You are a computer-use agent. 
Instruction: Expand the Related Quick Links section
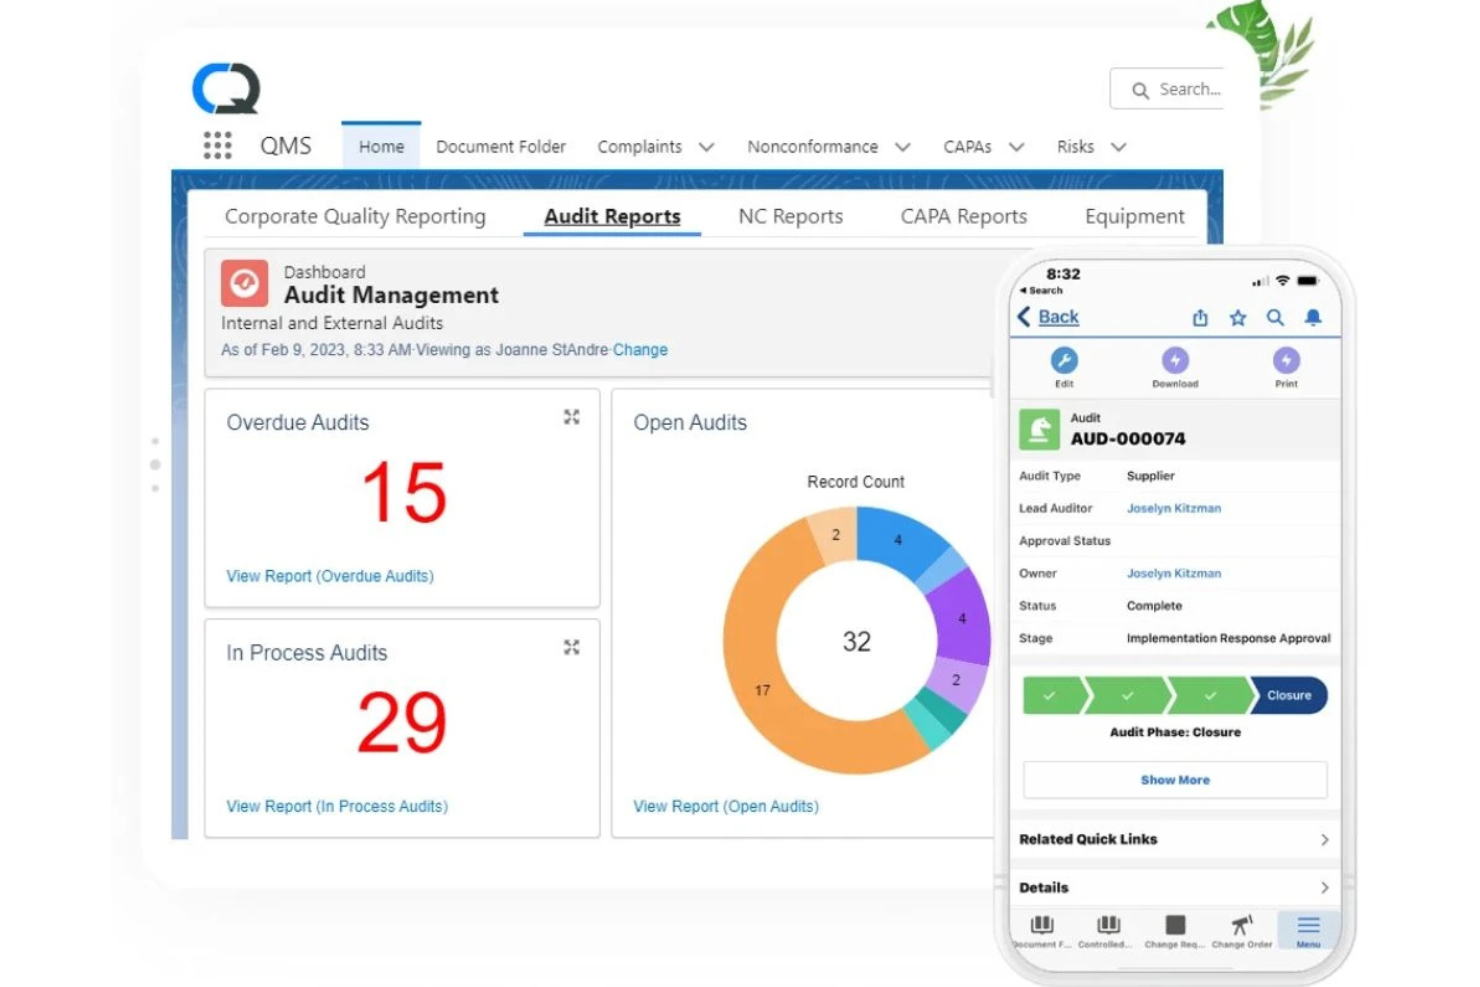click(x=1174, y=839)
